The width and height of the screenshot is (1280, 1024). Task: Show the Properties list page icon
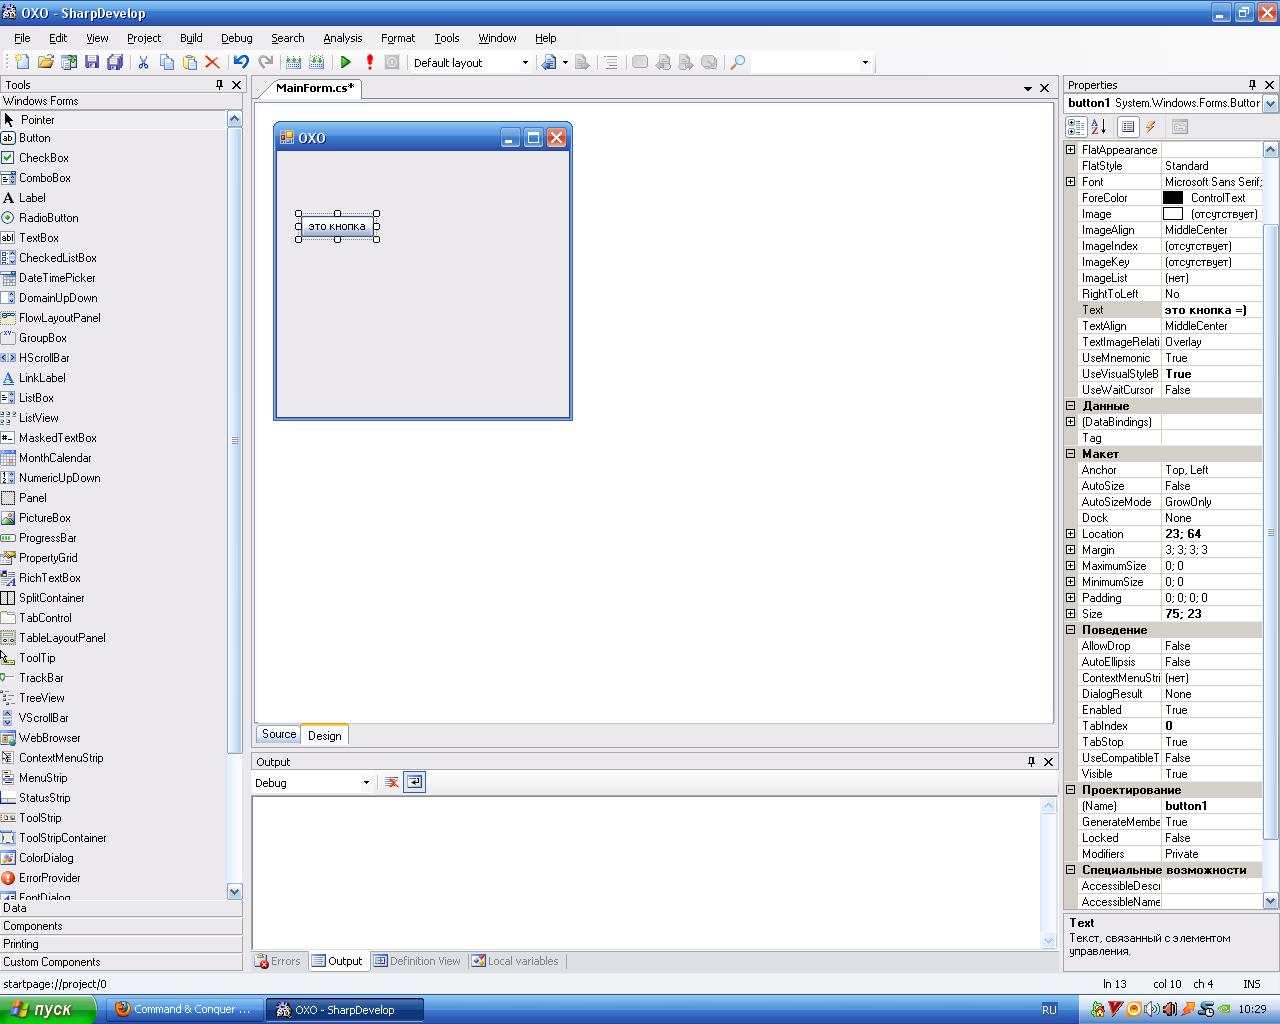pyautogui.click(x=1128, y=127)
